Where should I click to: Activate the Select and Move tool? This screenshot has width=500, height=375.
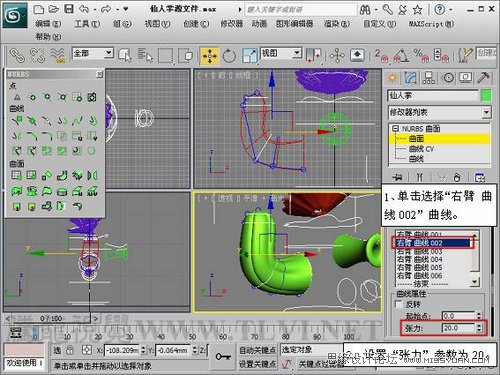click(x=209, y=56)
